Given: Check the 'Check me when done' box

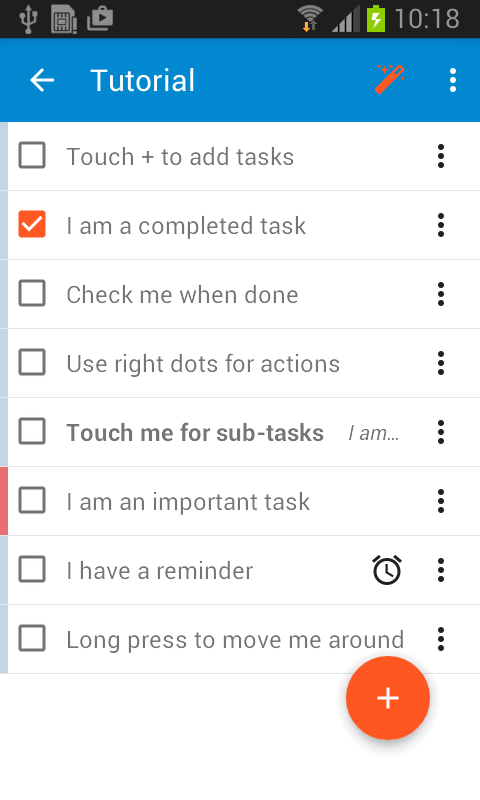Looking at the screenshot, I should 32,293.
